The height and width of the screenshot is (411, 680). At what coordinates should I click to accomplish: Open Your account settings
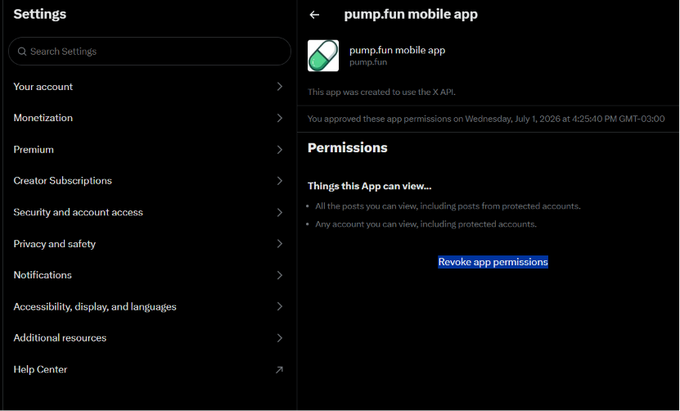click(x=149, y=87)
